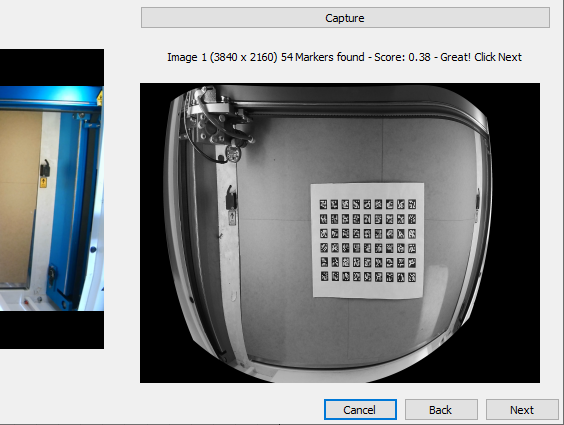Click the Capture button
The height and width of the screenshot is (425, 564).
(x=345, y=18)
